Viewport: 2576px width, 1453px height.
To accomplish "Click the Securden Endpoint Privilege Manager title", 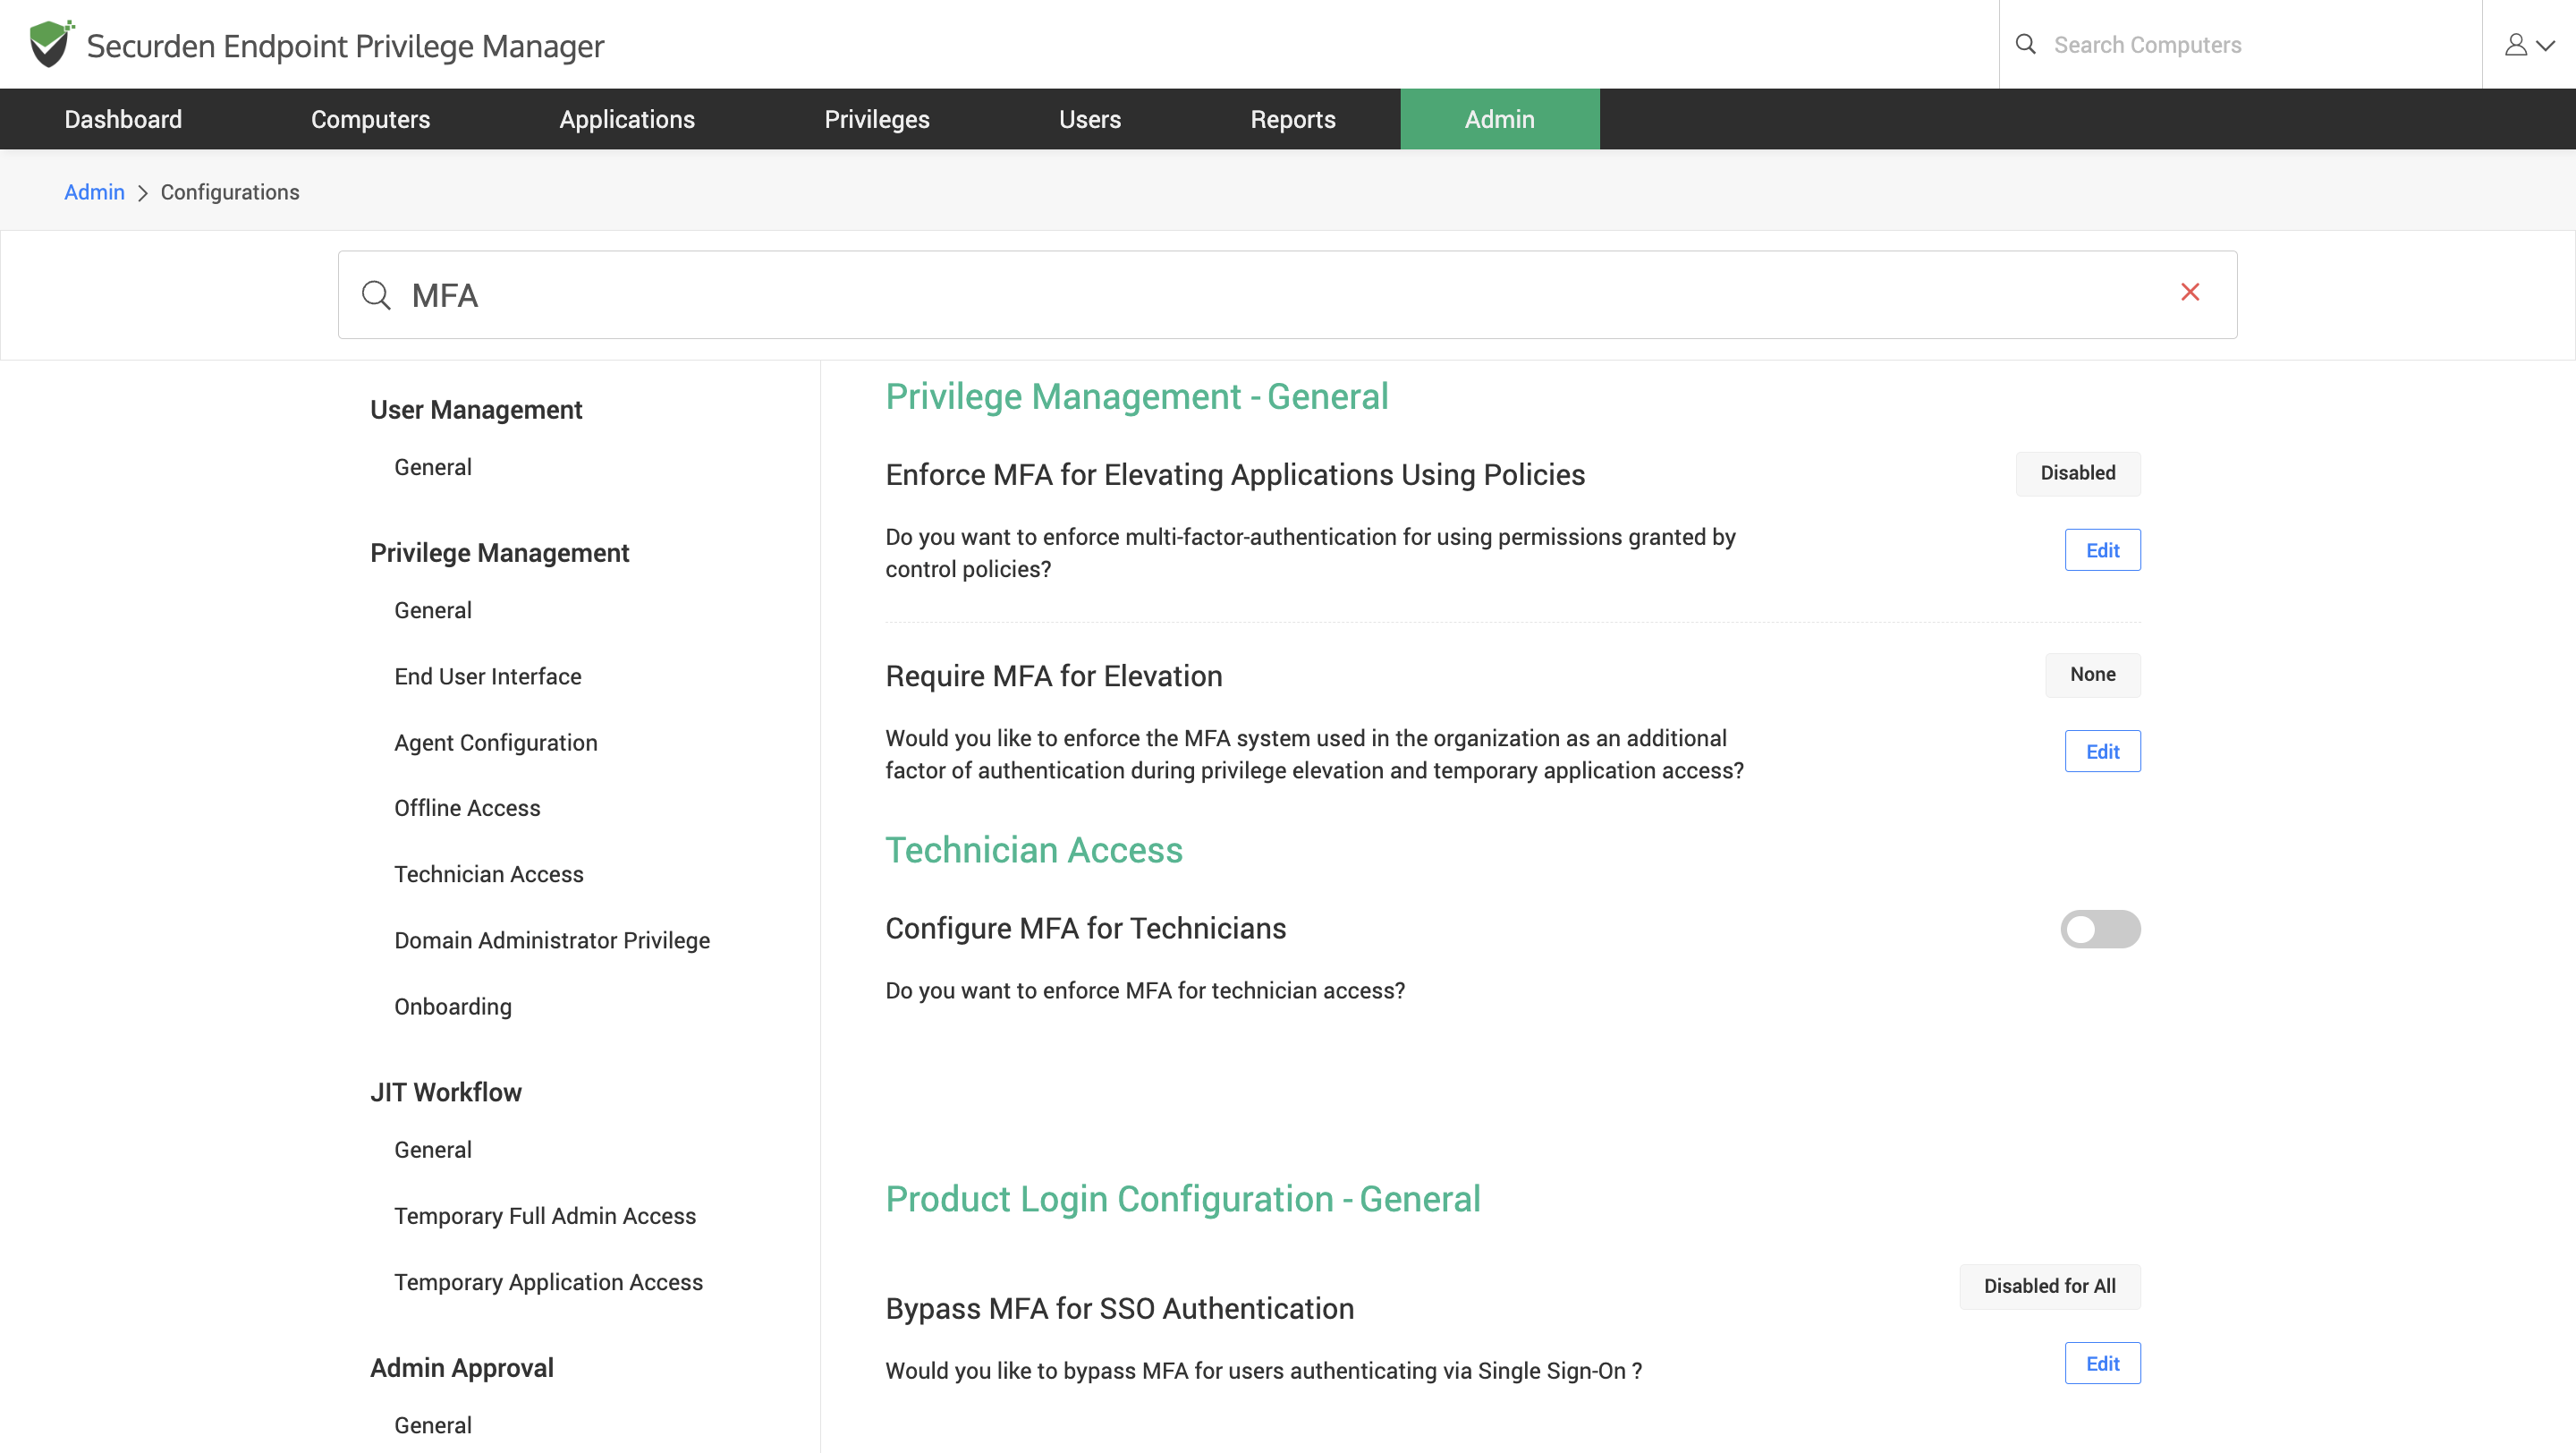I will coord(346,46).
